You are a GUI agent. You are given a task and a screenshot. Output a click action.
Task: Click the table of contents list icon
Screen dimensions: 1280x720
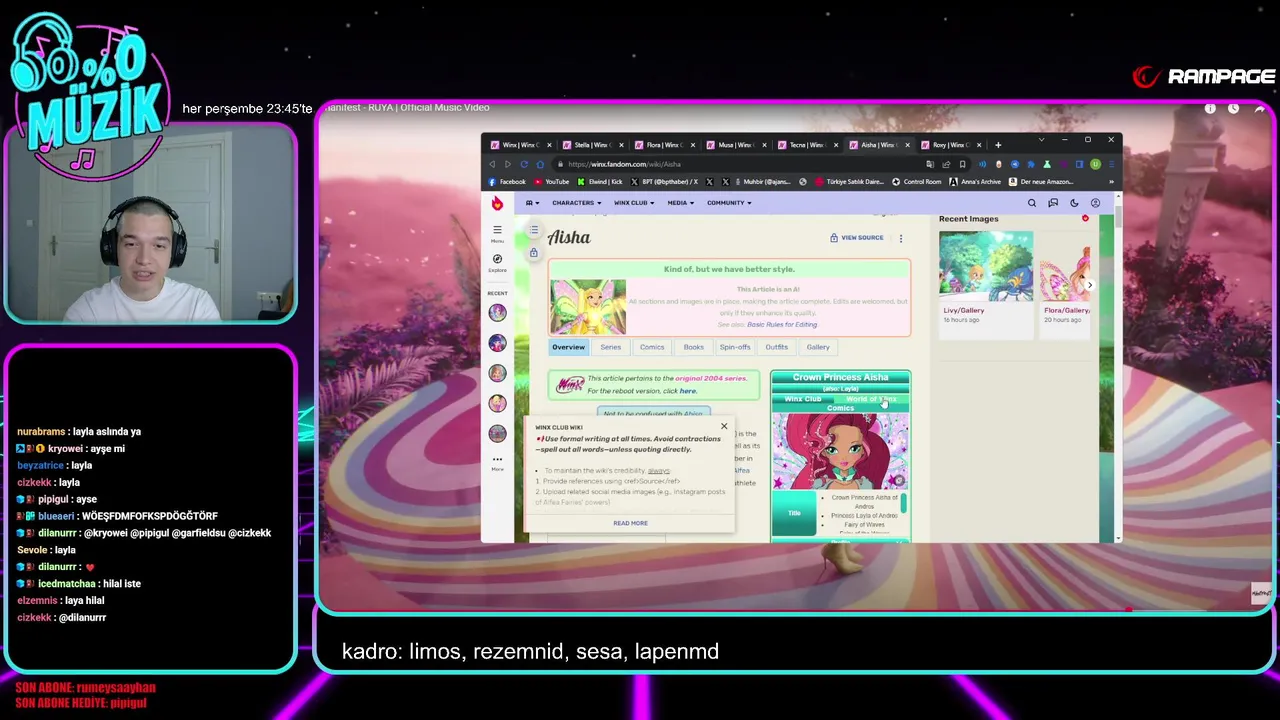534,231
